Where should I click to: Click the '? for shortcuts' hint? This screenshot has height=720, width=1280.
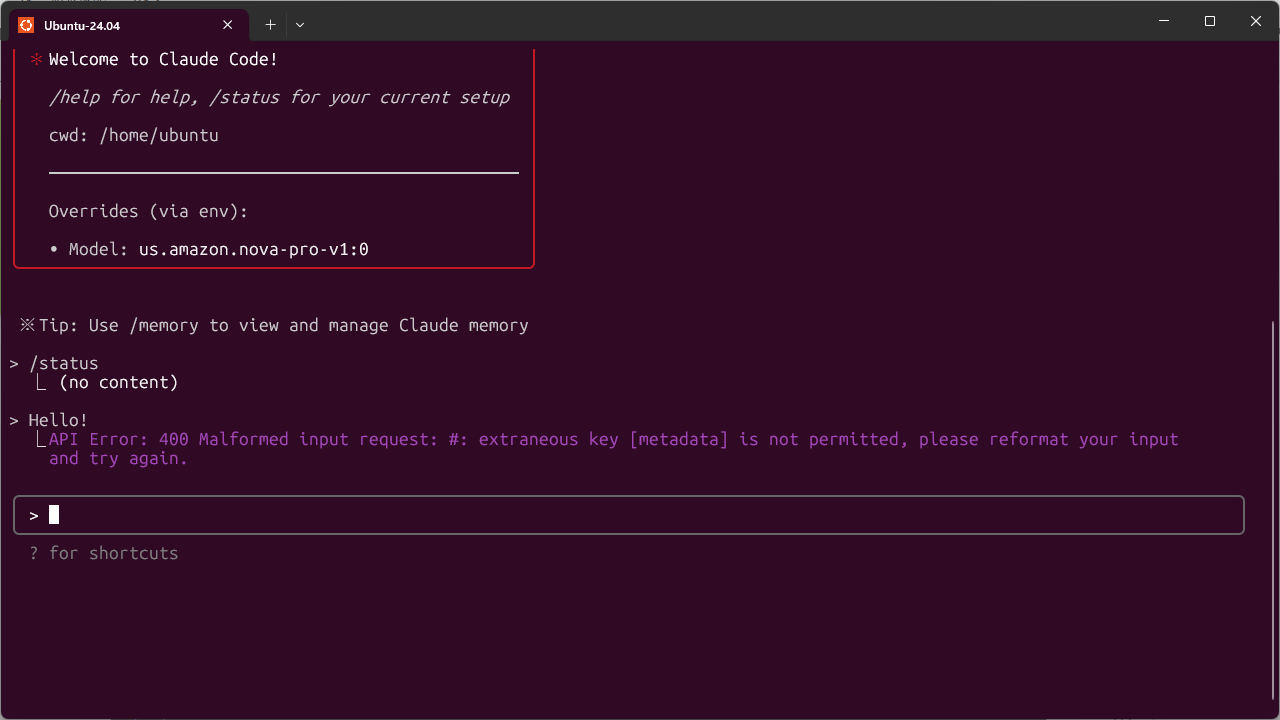[104, 553]
